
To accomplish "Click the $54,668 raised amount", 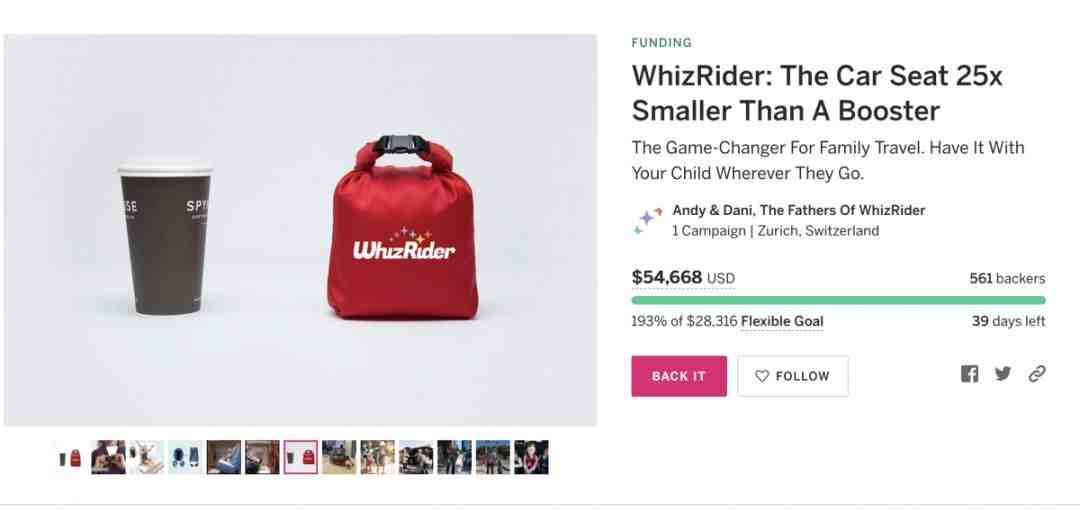I will (667, 278).
